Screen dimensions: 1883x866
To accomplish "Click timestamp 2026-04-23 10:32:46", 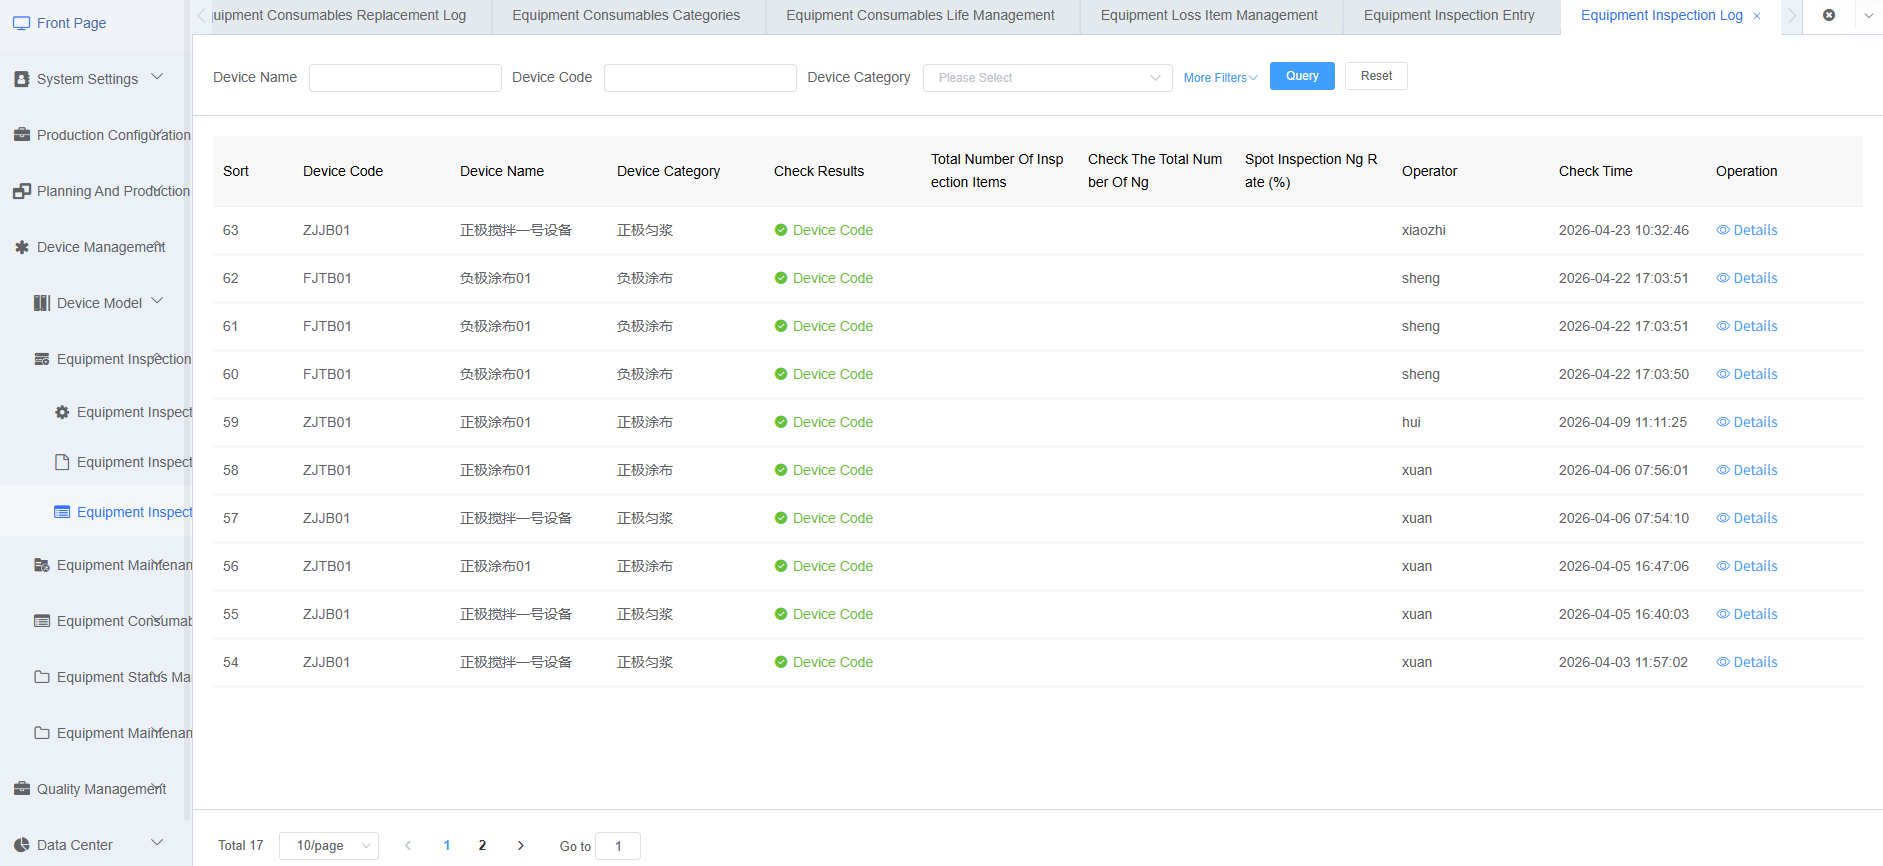I will 1623,230.
